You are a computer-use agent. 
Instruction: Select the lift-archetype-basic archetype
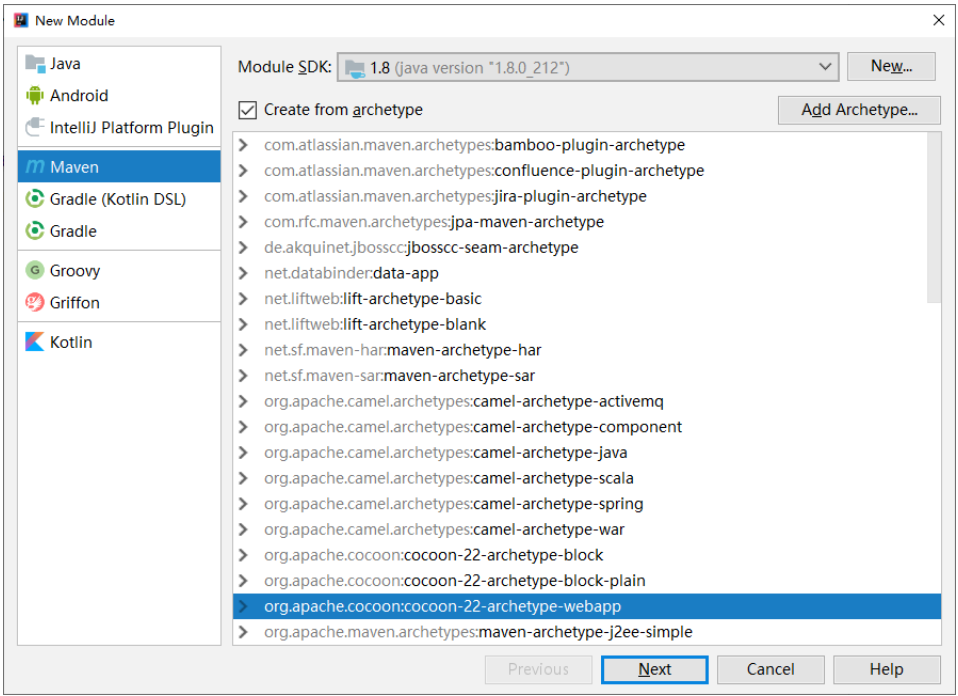(x=412, y=299)
